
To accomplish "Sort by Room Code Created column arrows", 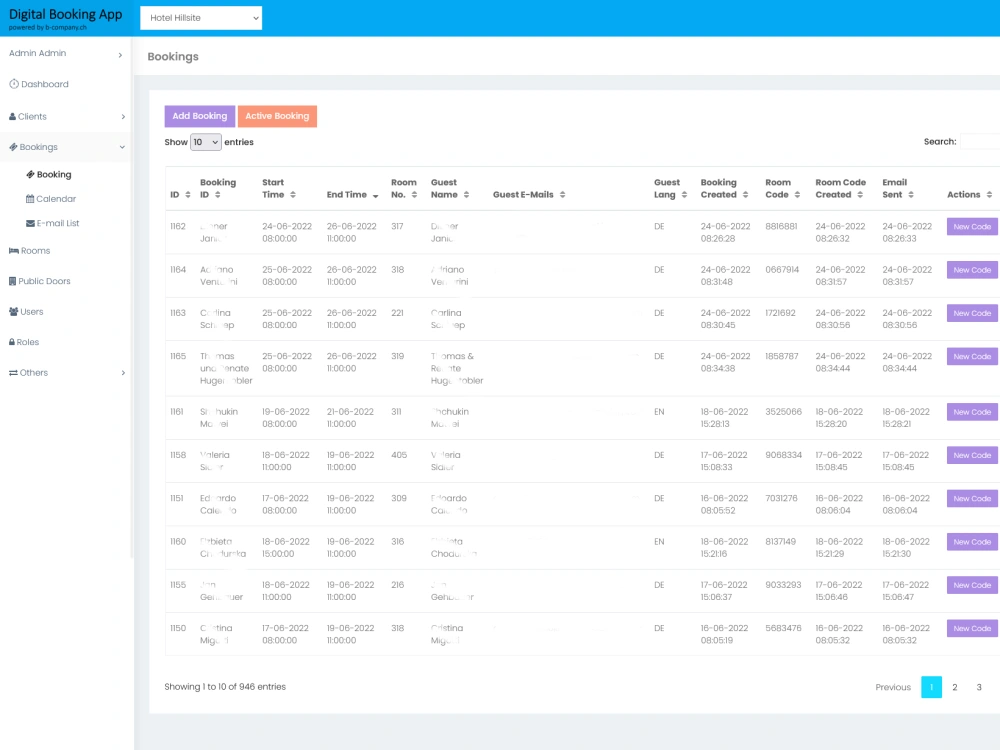I will pyautogui.click(x=860, y=195).
